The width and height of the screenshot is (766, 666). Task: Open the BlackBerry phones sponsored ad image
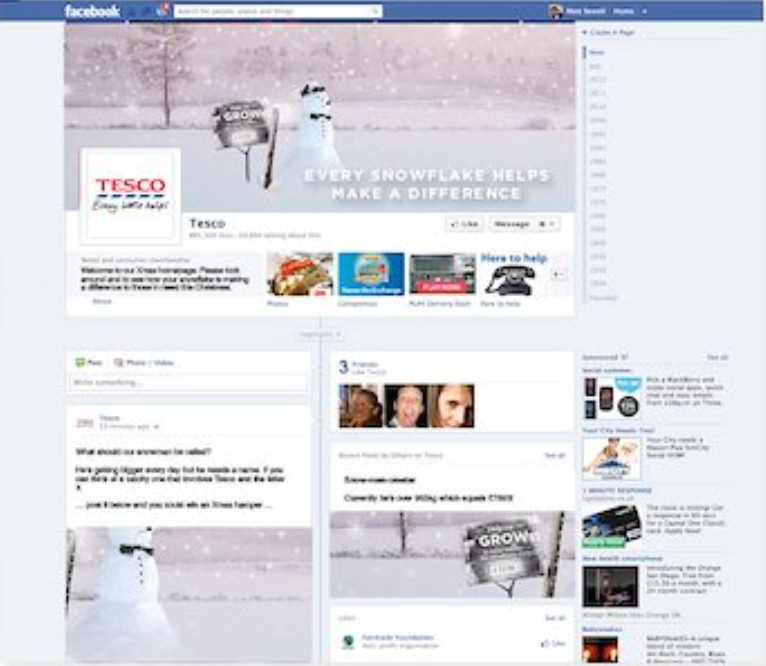coord(611,398)
